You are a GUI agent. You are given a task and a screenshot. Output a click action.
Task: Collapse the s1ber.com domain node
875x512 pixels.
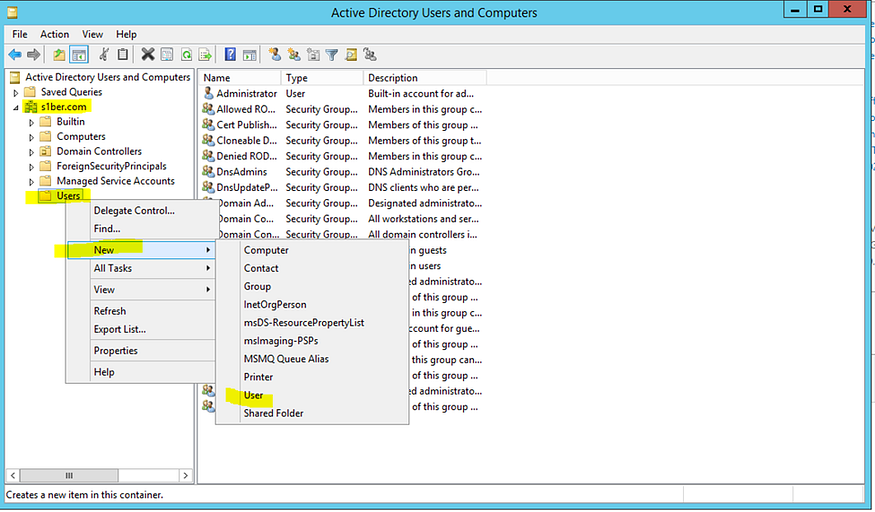pyautogui.click(x=16, y=107)
